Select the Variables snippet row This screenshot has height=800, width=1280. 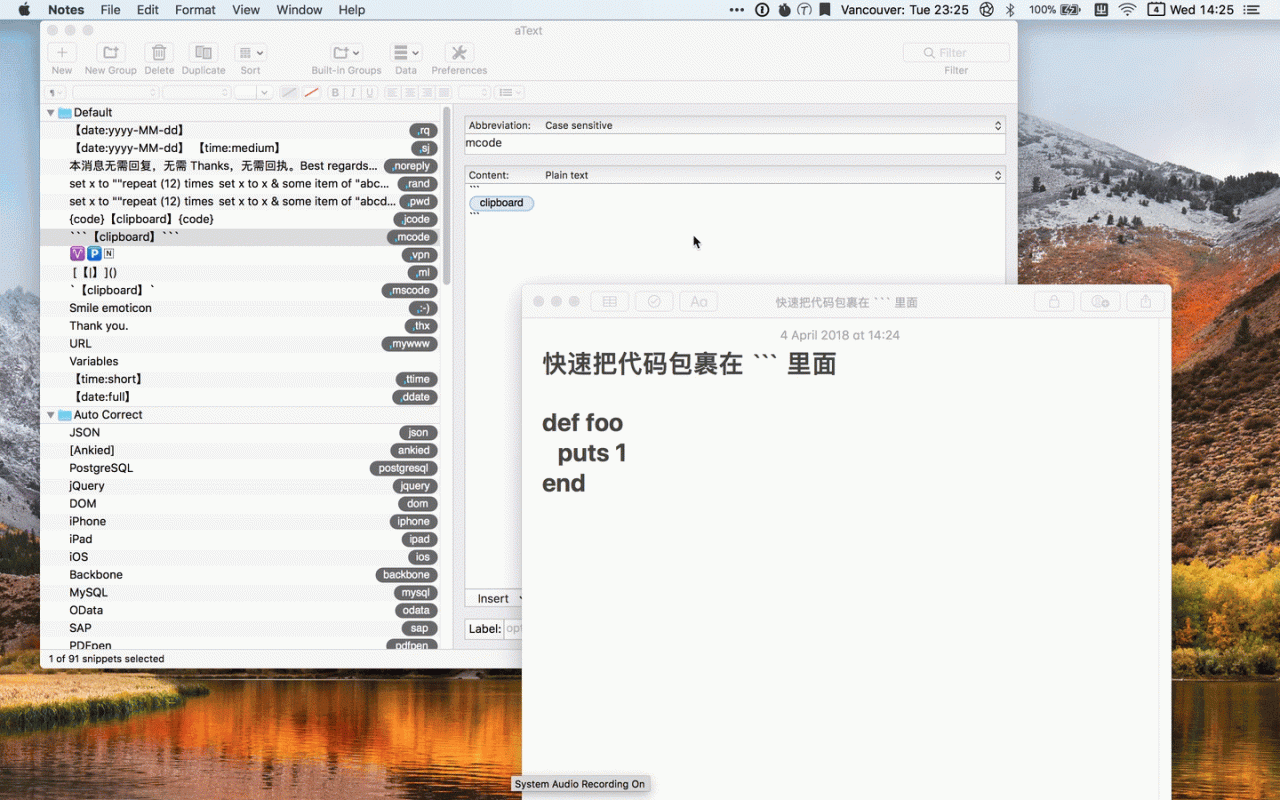coord(240,362)
